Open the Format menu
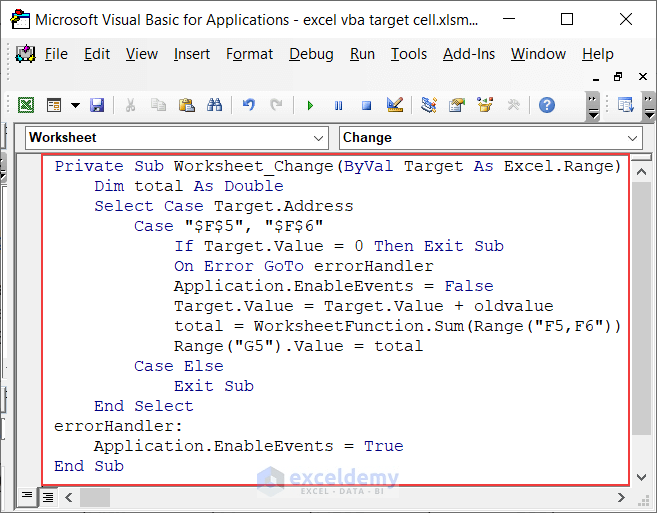Viewport: 657px width, 513px height. click(x=249, y=54)
